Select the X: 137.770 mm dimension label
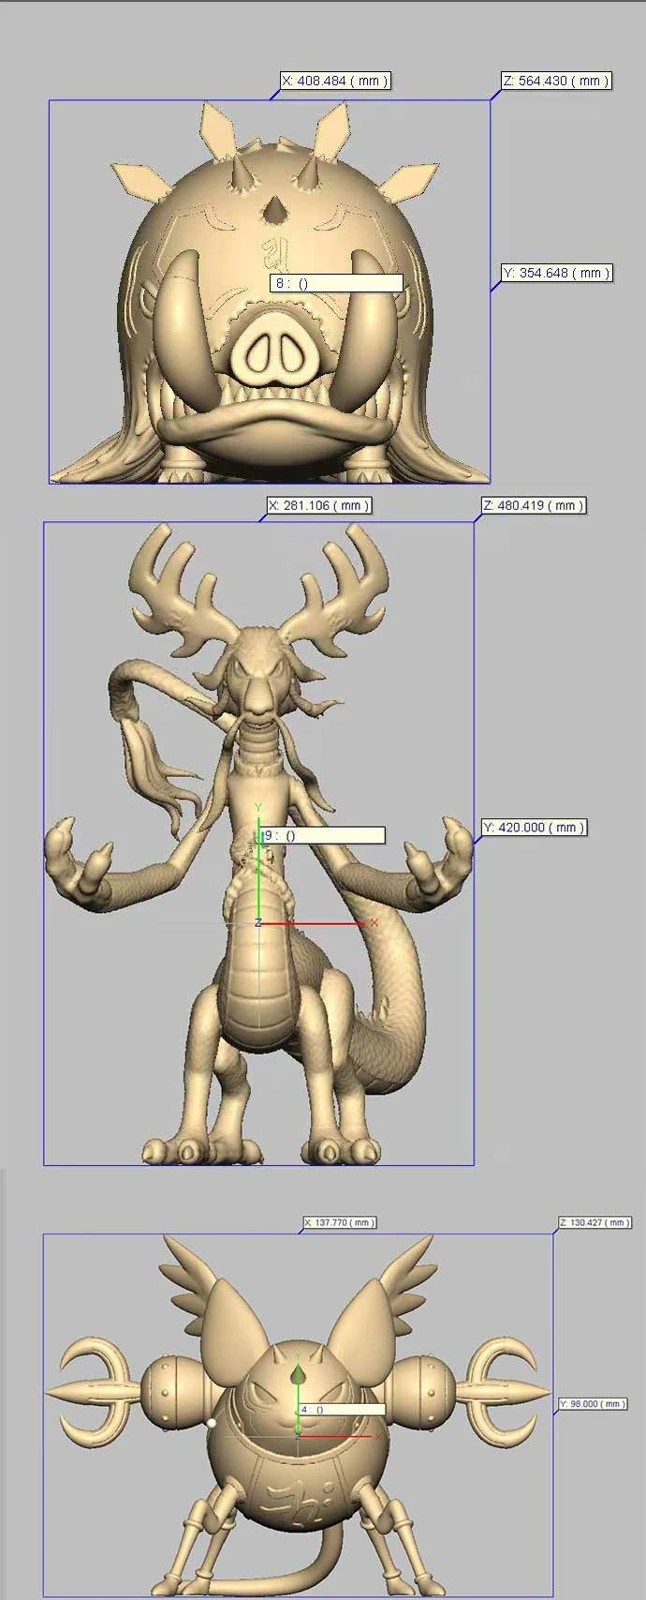Image resolution: width=646 pixels, height=1600 pixels. (x=340, y=1223)
